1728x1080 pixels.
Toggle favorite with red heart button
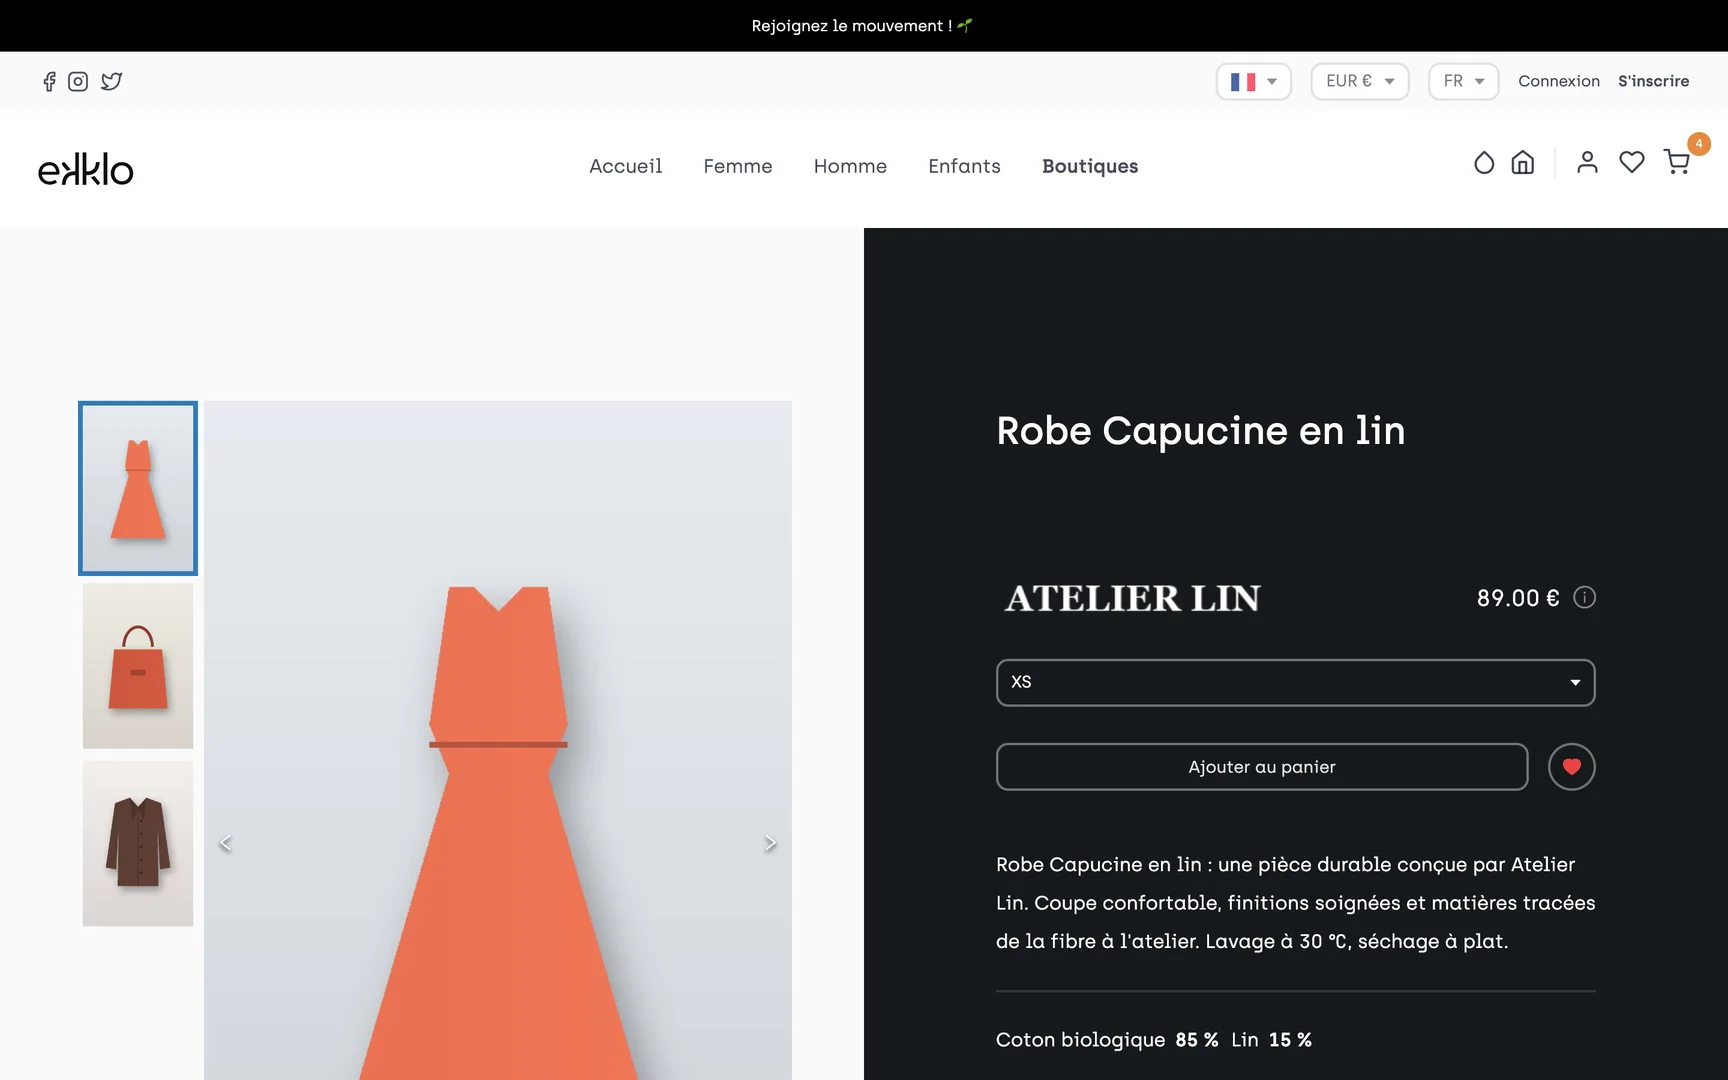click(x=1572, y=767)
